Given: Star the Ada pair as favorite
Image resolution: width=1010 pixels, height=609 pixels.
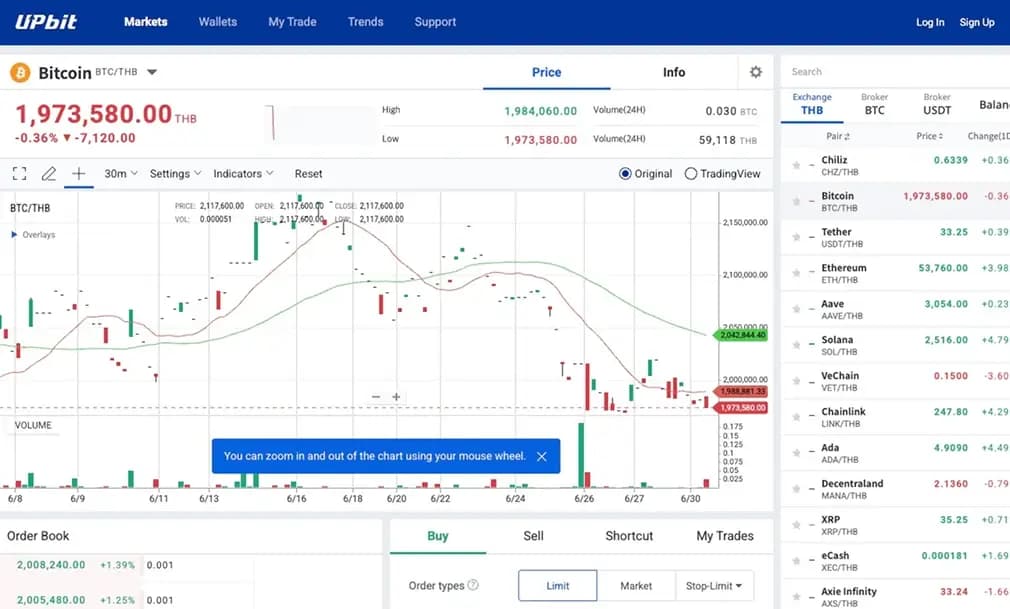Looking at the screenshot, I should 796,453.
